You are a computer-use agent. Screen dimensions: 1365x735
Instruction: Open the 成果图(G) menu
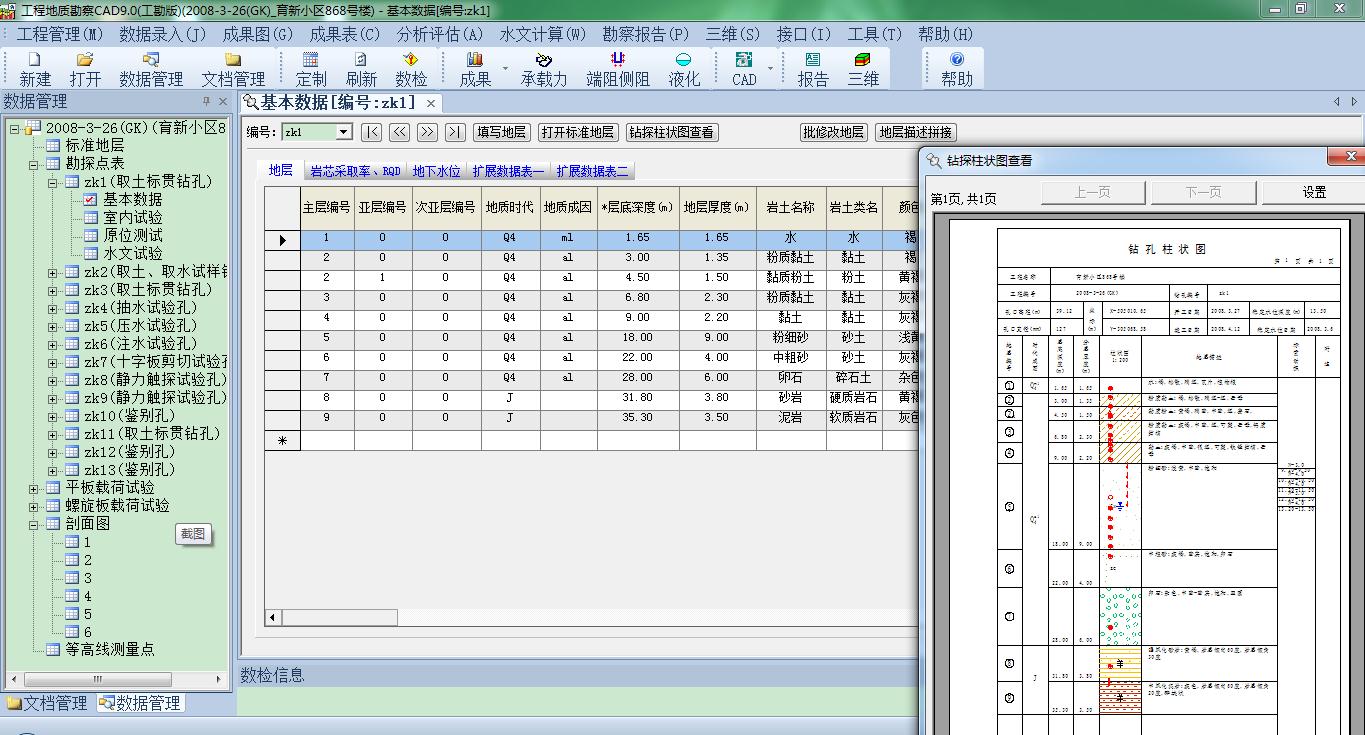pyautogui.click(x=257, y=34)
